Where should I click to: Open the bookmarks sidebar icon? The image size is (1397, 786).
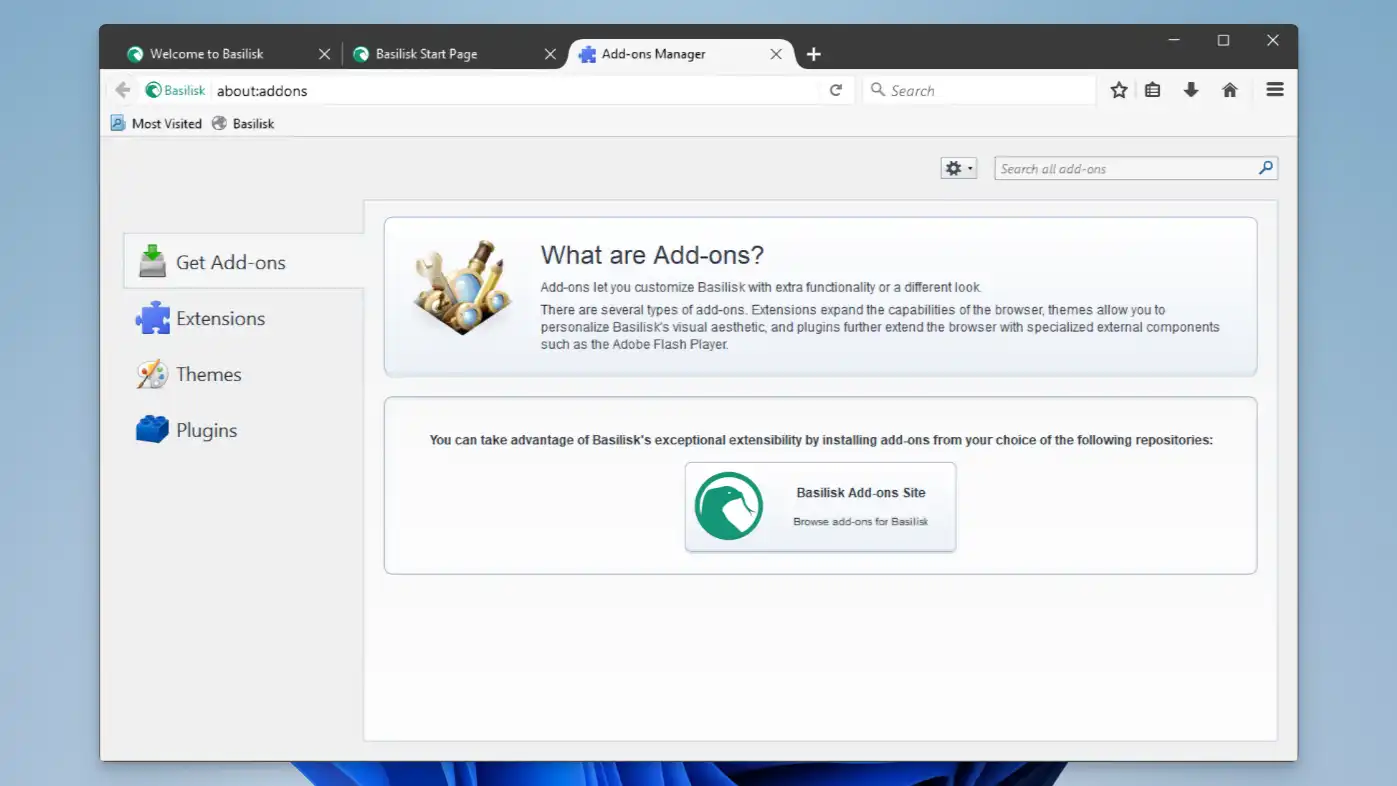(1151, 89)
